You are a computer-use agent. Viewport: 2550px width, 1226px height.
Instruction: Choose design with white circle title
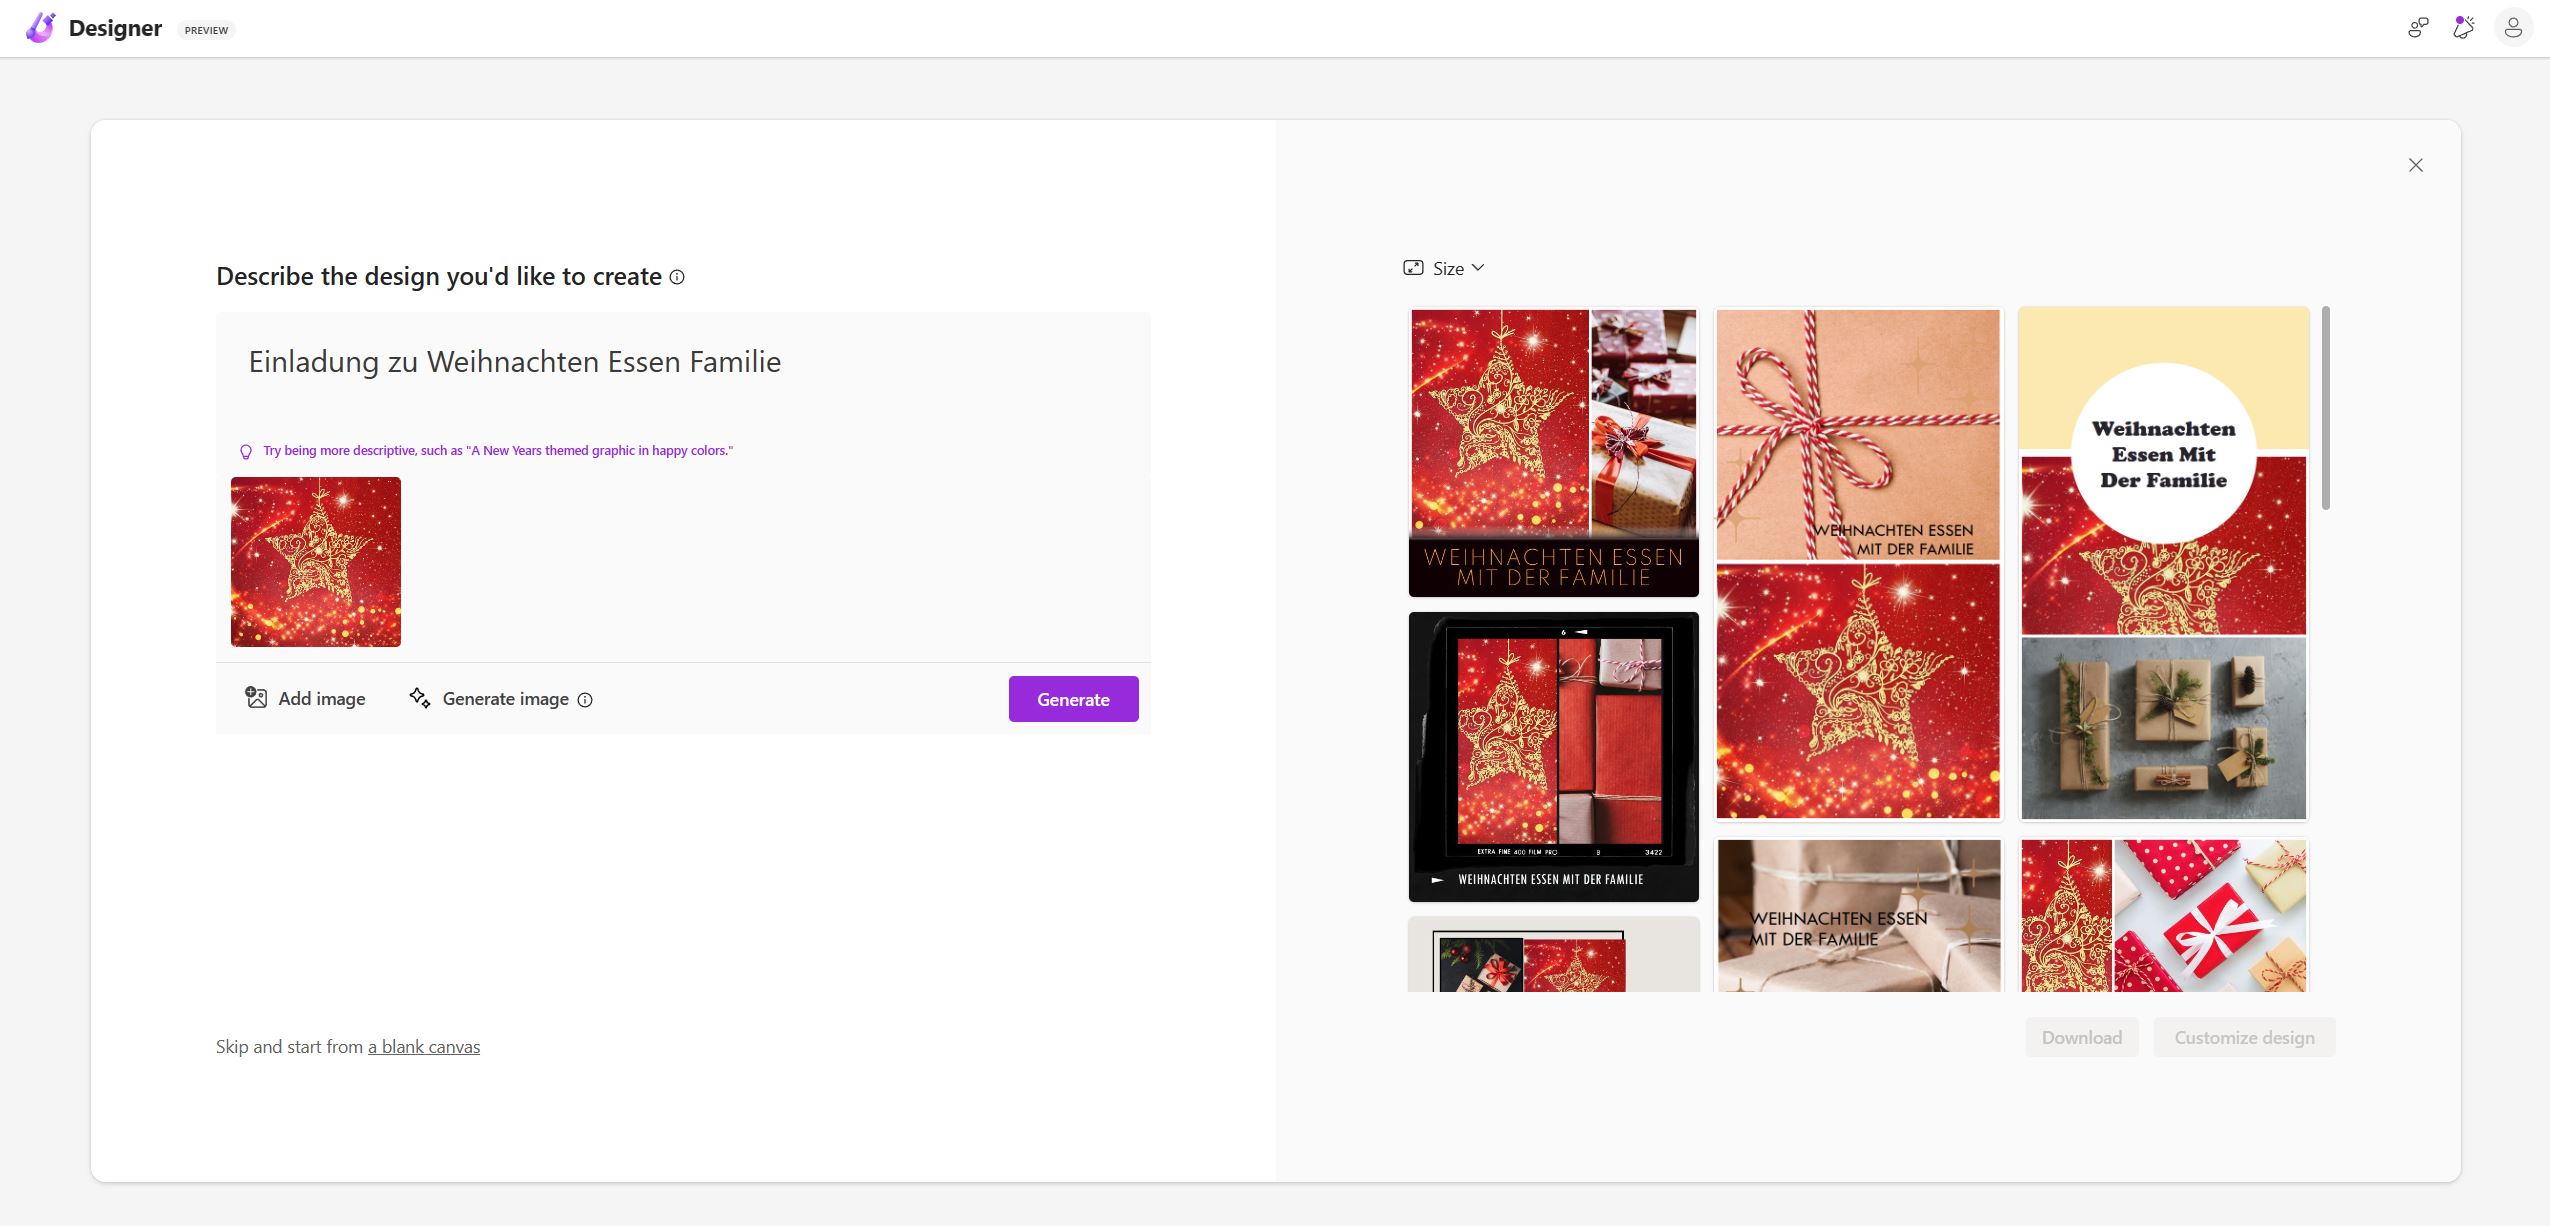coord(2163,563)
